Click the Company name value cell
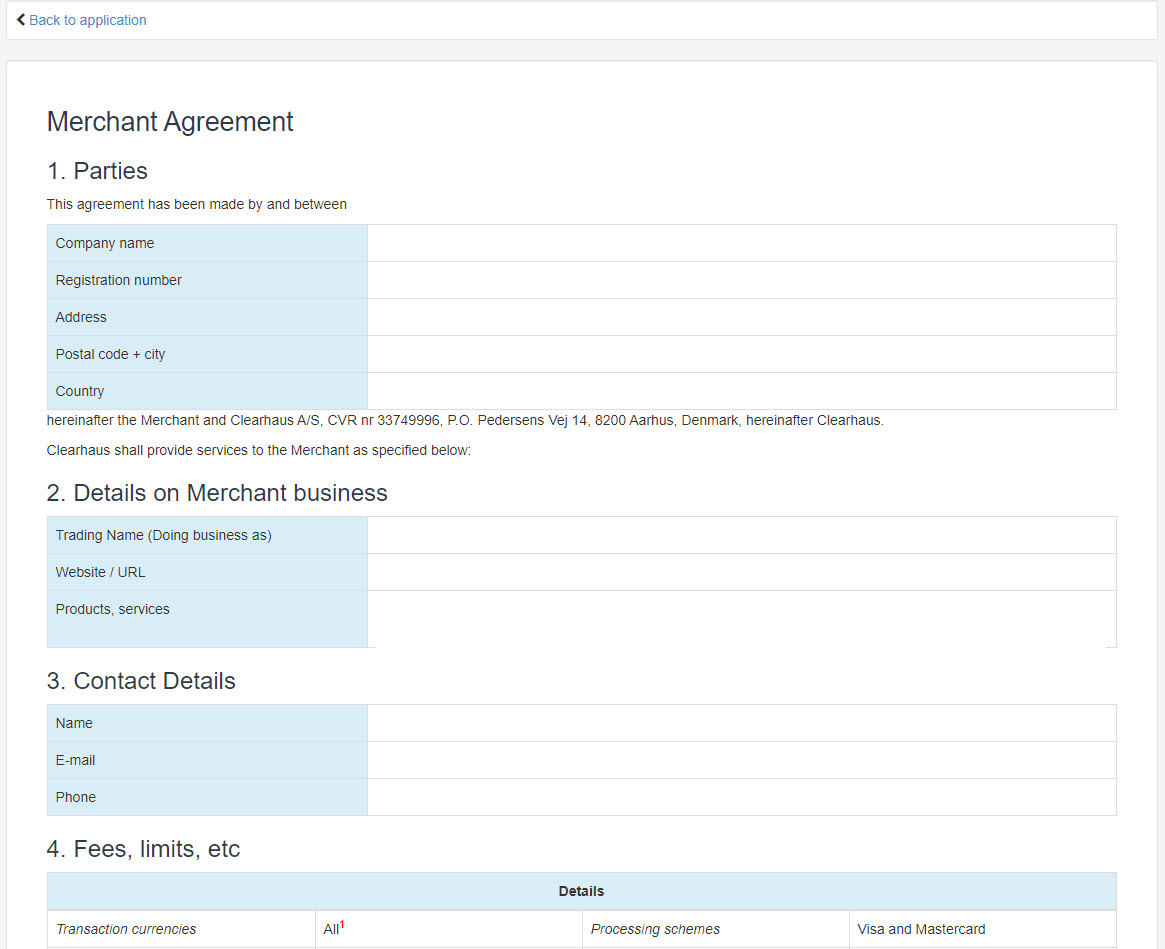Image resolution: width=1165 pixels, height=949 pixels. pyautogui.click(x=741, y=243)
